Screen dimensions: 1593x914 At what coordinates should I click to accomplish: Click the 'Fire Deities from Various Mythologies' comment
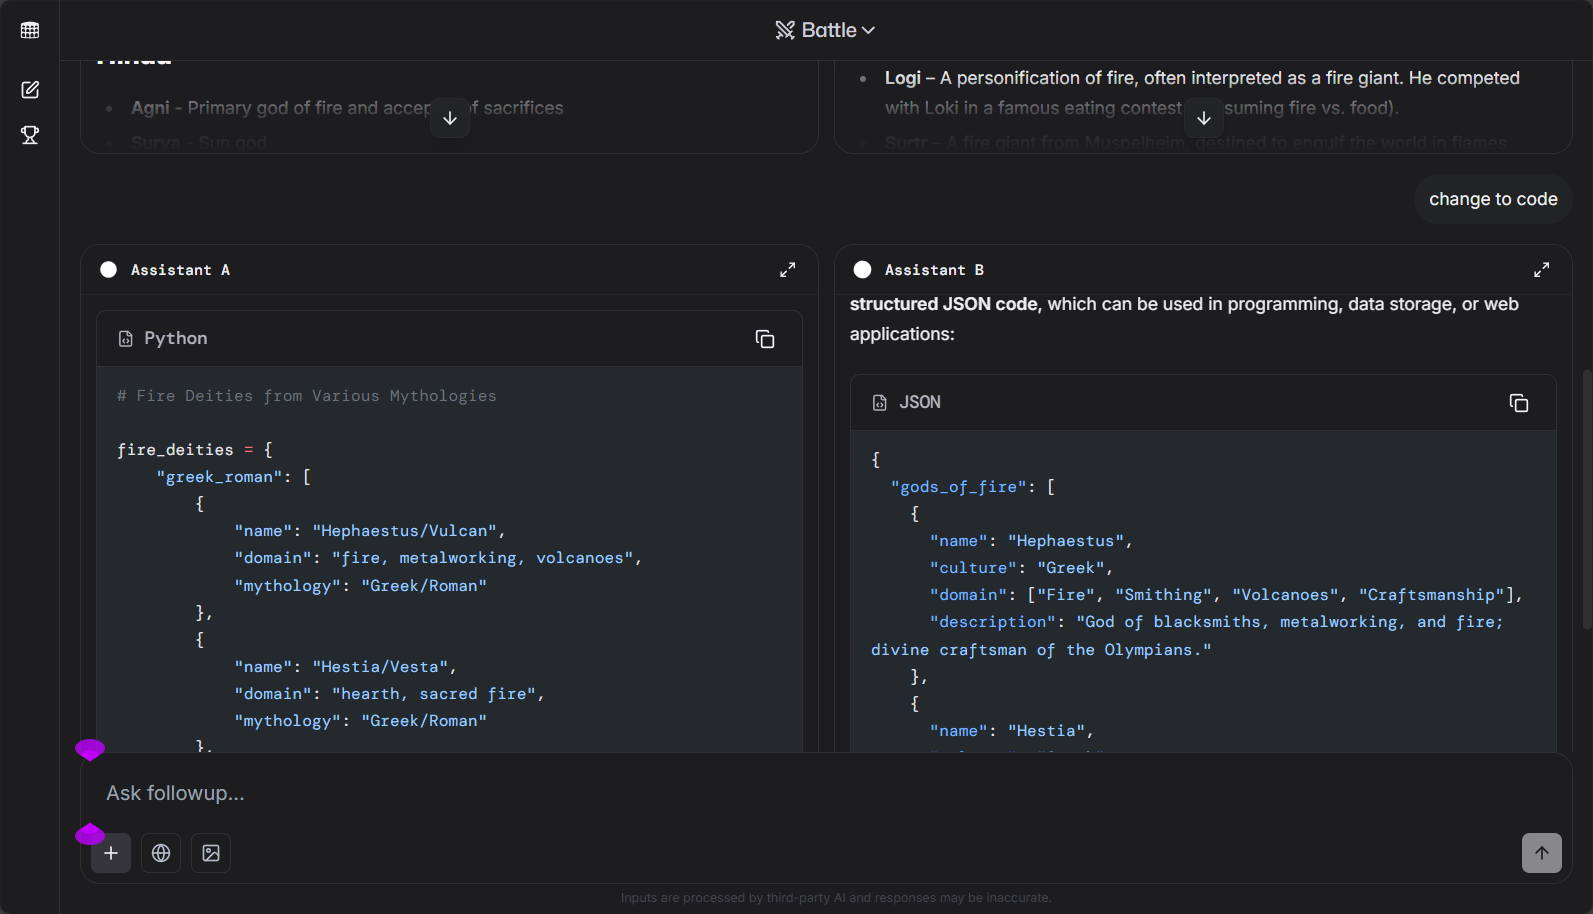click(x=307, y=396)
